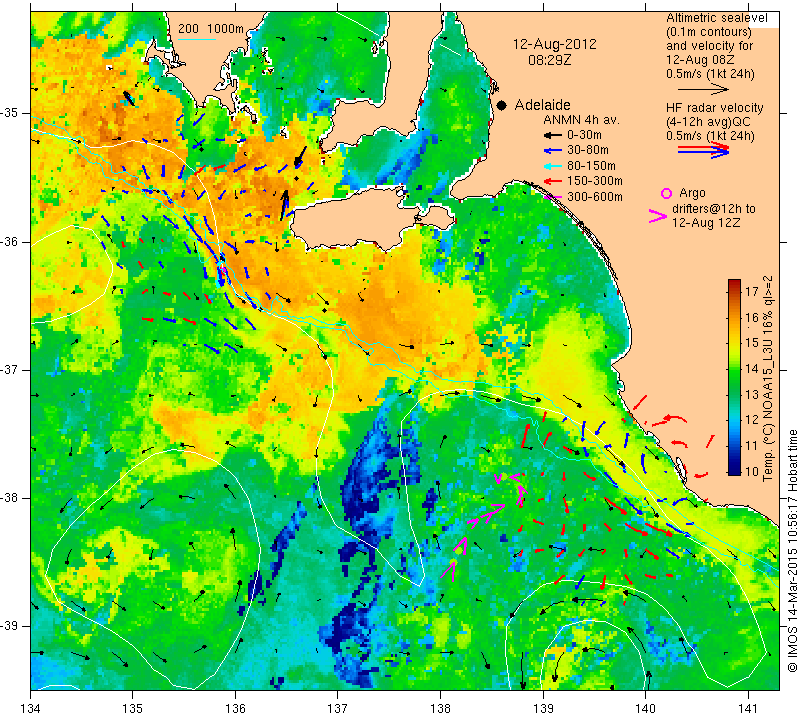
Task: Click the red-blue HF radar velocity arrow
Action: tap(704, 150)
